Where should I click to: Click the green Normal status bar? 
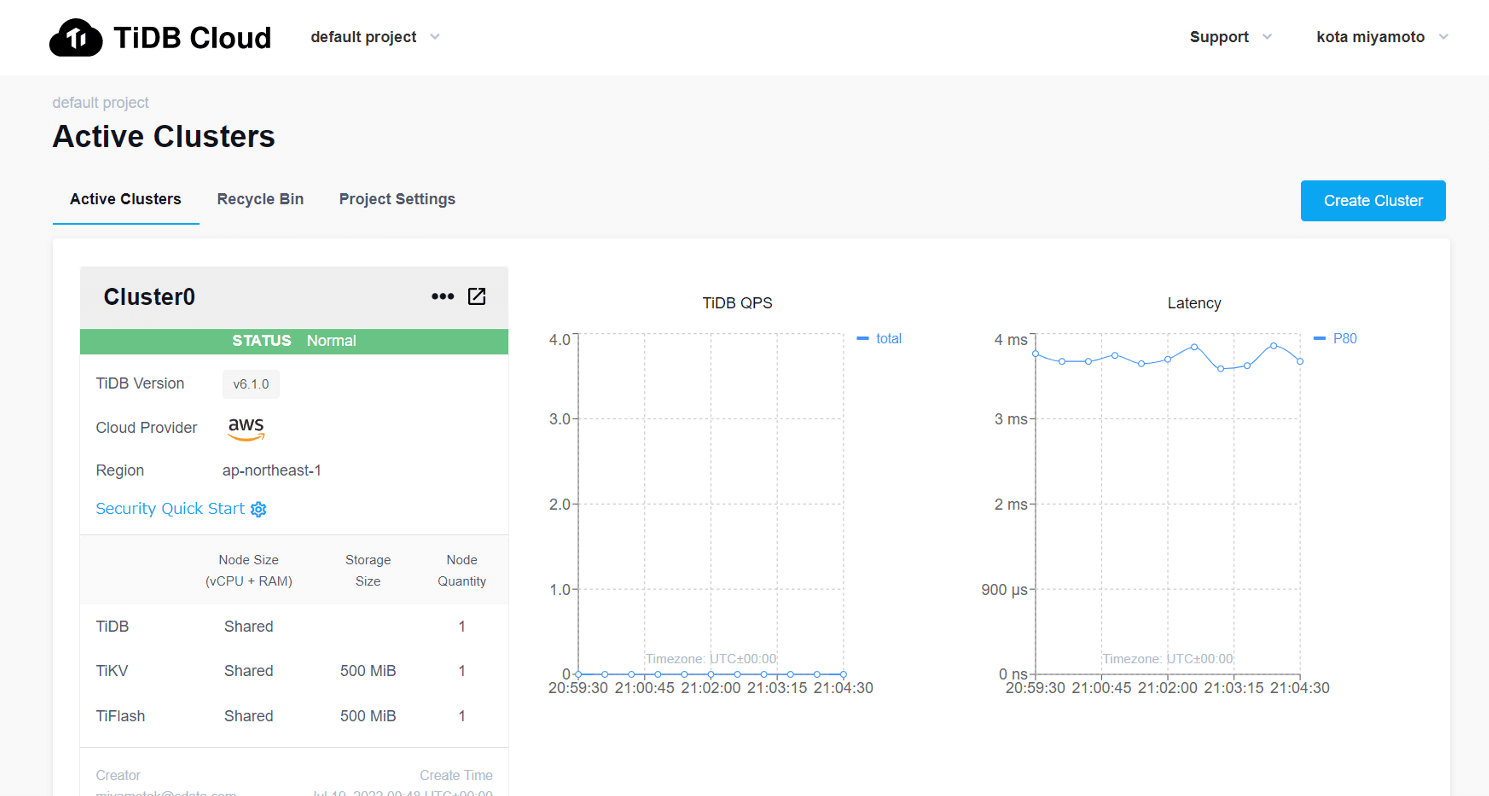point(294,341)
